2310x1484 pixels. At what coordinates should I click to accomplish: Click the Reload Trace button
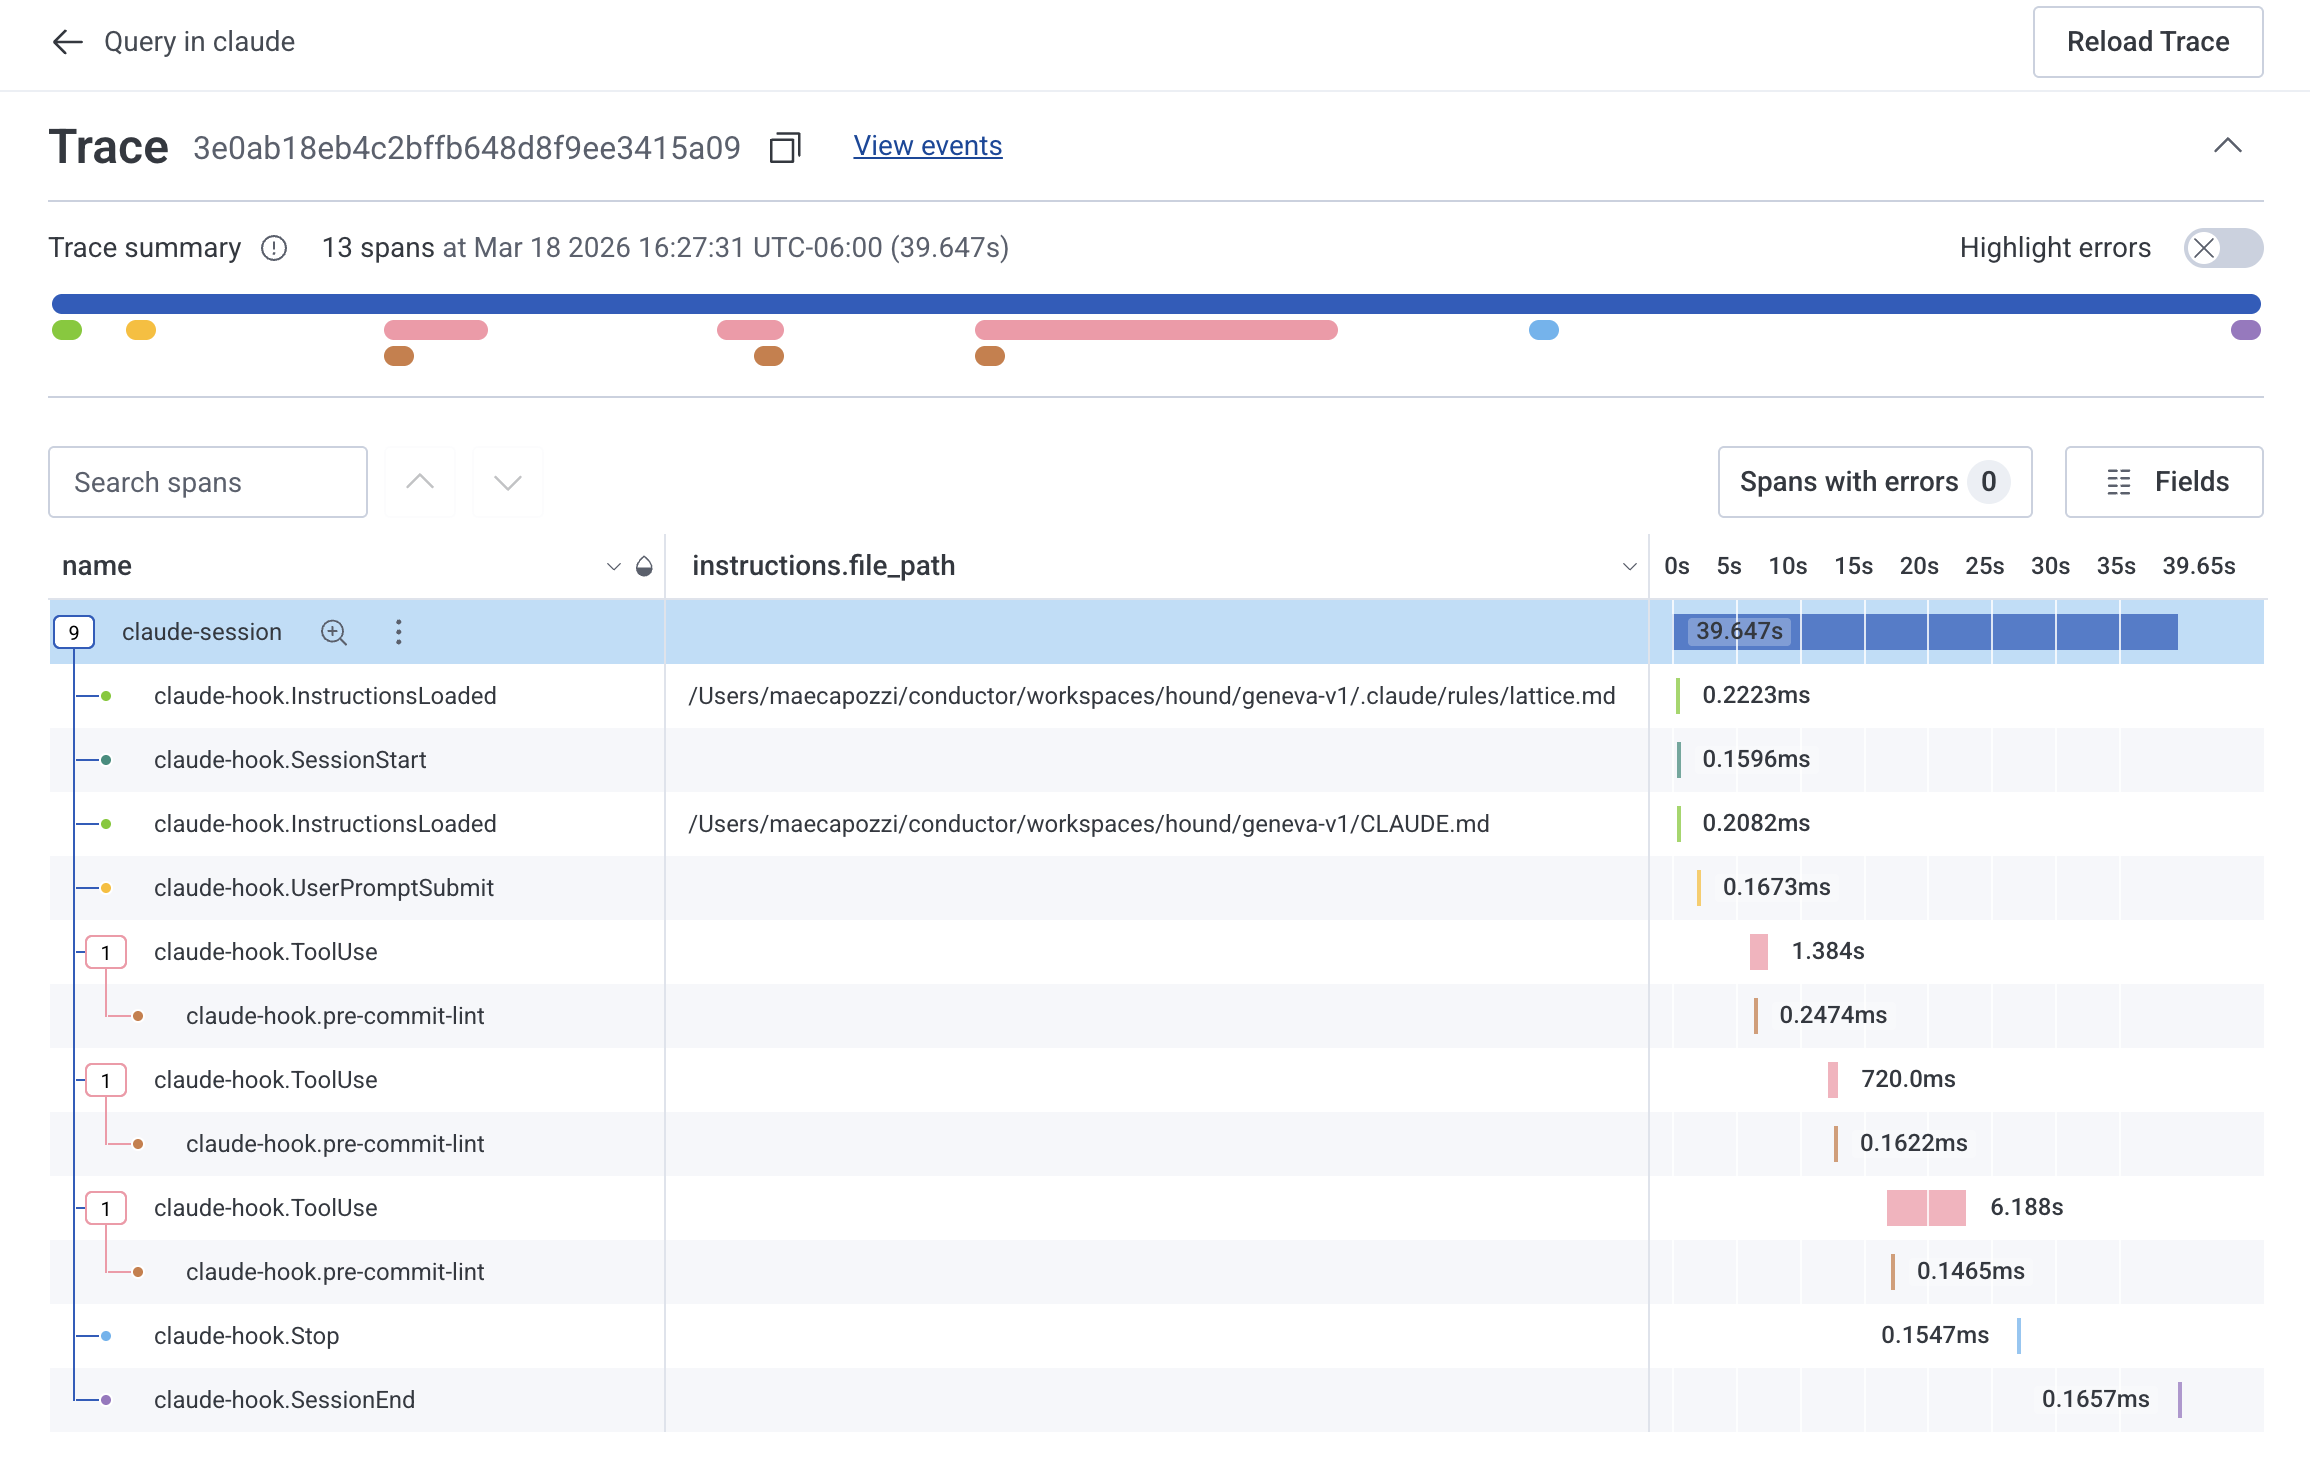pyautogui.click(x=2147, y=42)
